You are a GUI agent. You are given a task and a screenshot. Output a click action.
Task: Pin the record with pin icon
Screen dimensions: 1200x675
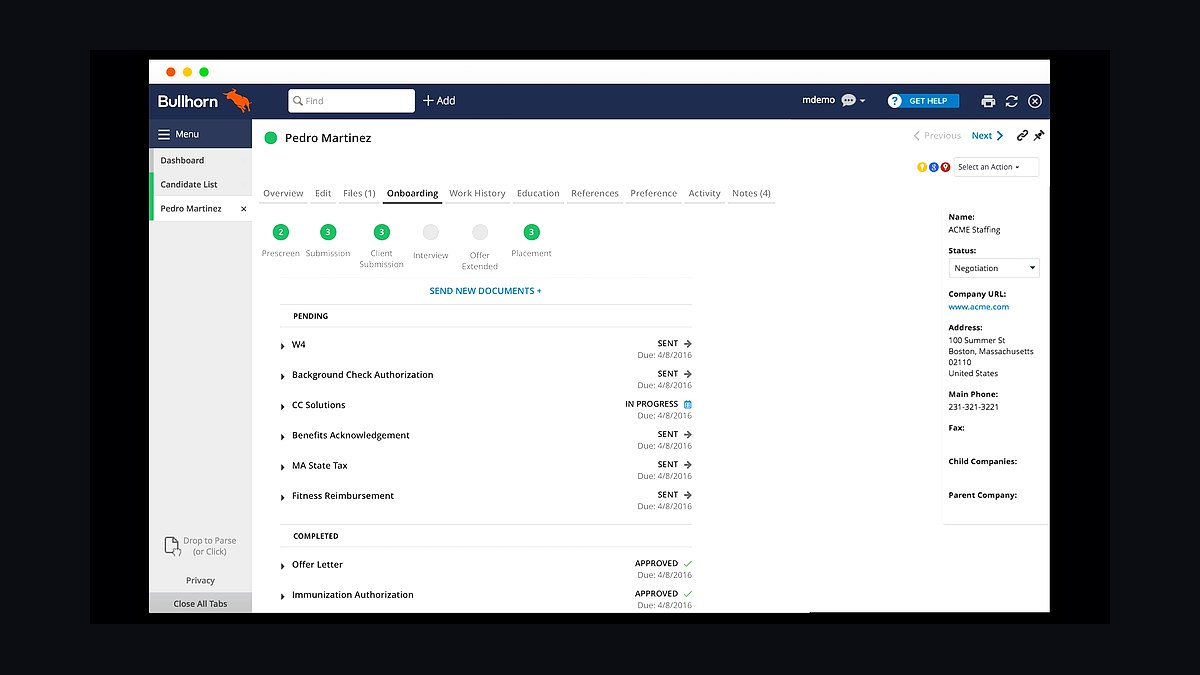tap(1038, 136)
